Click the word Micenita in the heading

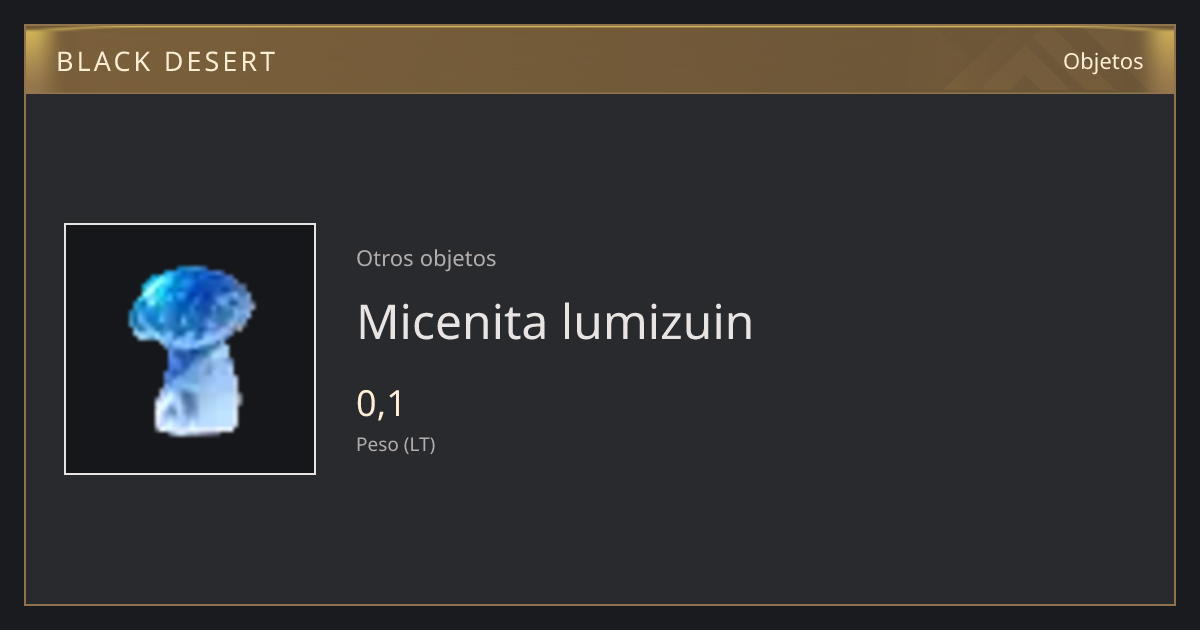(x=453, y=322)
